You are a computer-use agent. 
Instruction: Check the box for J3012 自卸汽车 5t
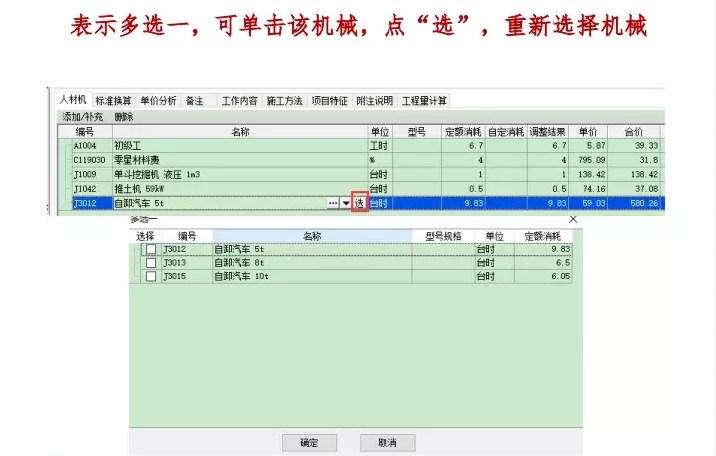[151, 249]
